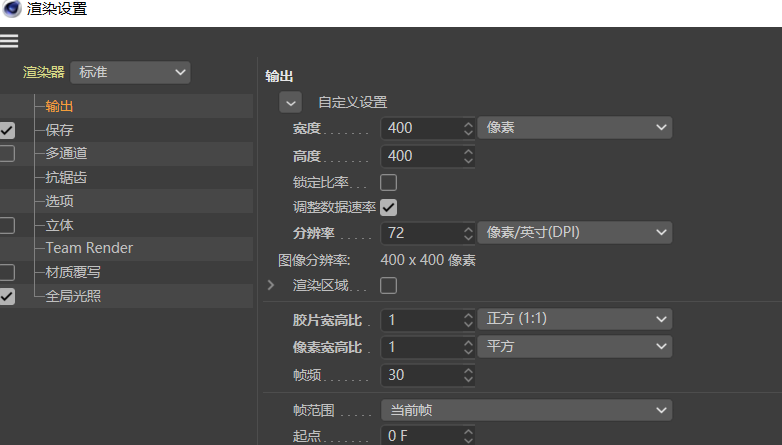This screenshot has width=782, height=445.
Task: Click the hamburger menu icon
Action: 9,41
